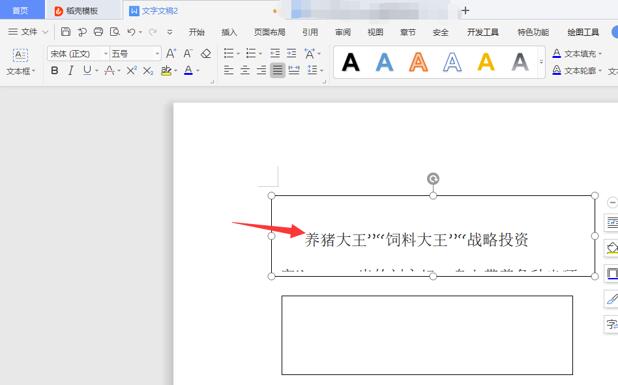618x385 pixels.
Task: Switch to the 插入 ribbon tab
Action: (229, 32)
